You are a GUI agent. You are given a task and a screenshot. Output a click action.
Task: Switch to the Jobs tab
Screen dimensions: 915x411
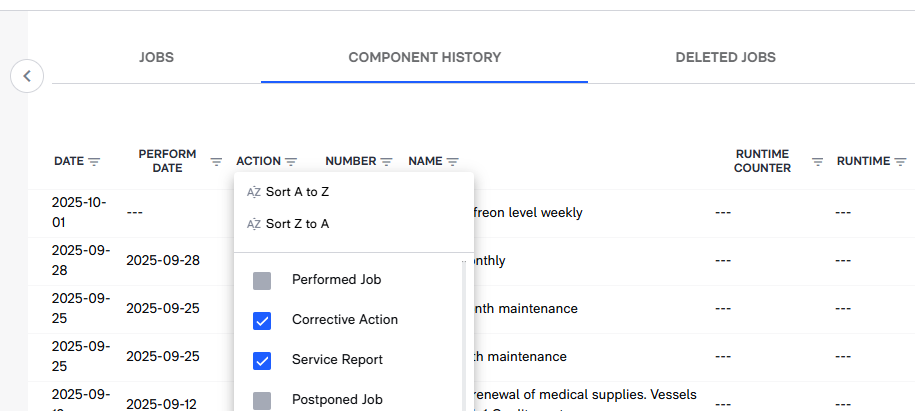tap(156, 58)
